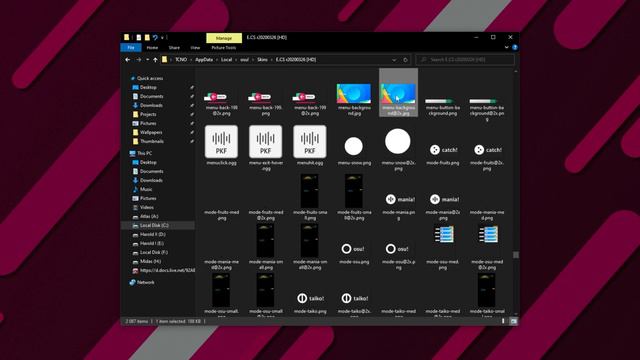Screen dimensions: 640x360
Task: Open the Share ribbon tab
Action: pos(174,48)
